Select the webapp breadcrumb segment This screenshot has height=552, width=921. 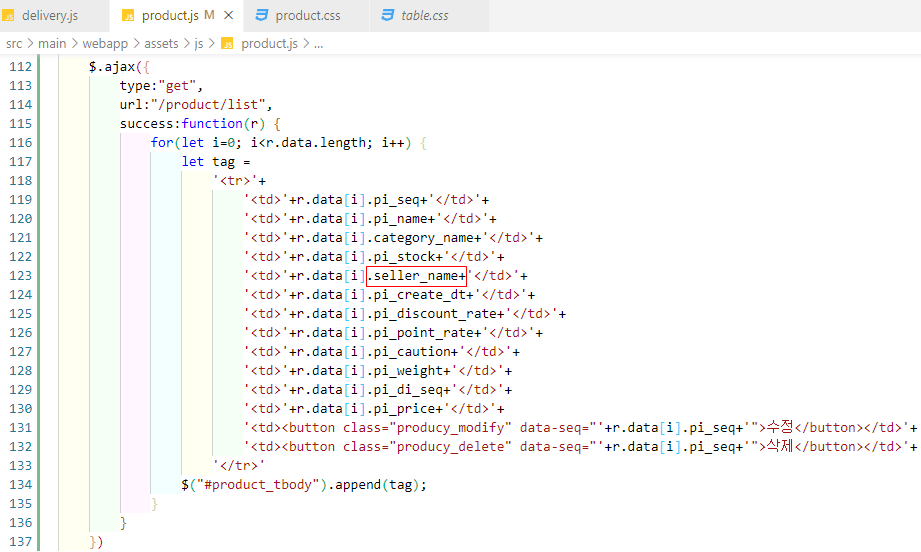105,43
